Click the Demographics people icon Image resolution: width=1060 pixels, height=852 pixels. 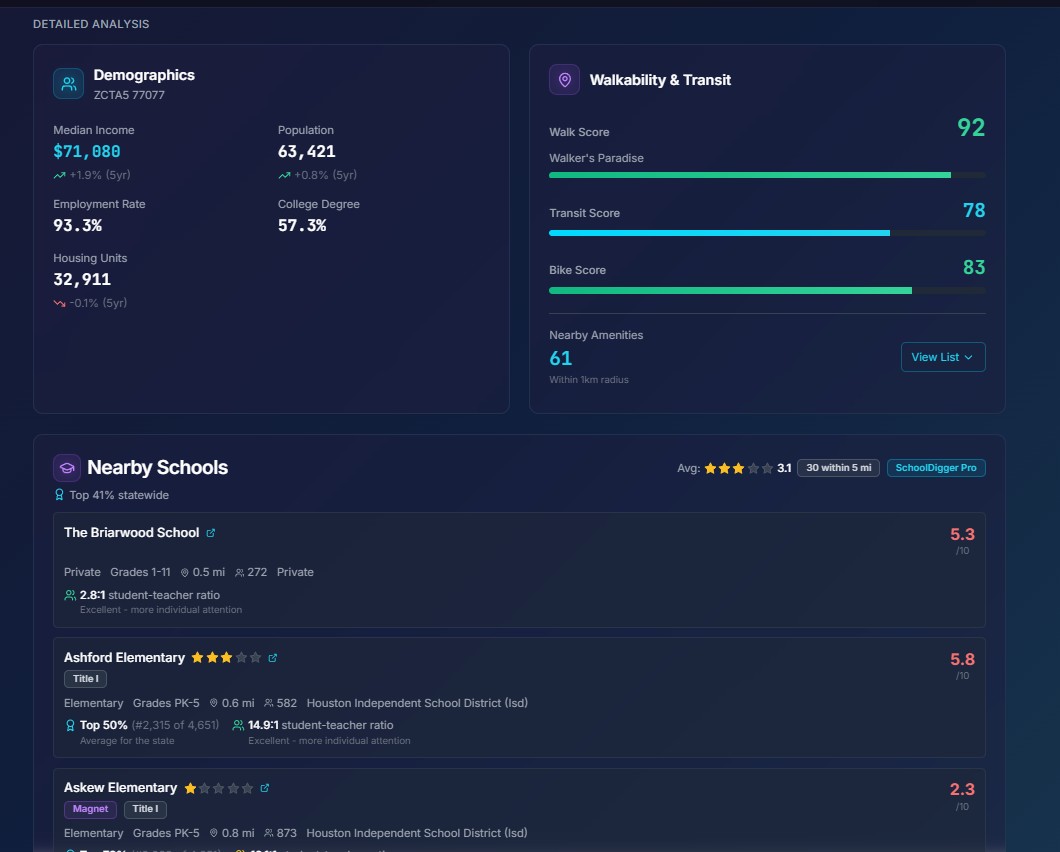[67, 83]
